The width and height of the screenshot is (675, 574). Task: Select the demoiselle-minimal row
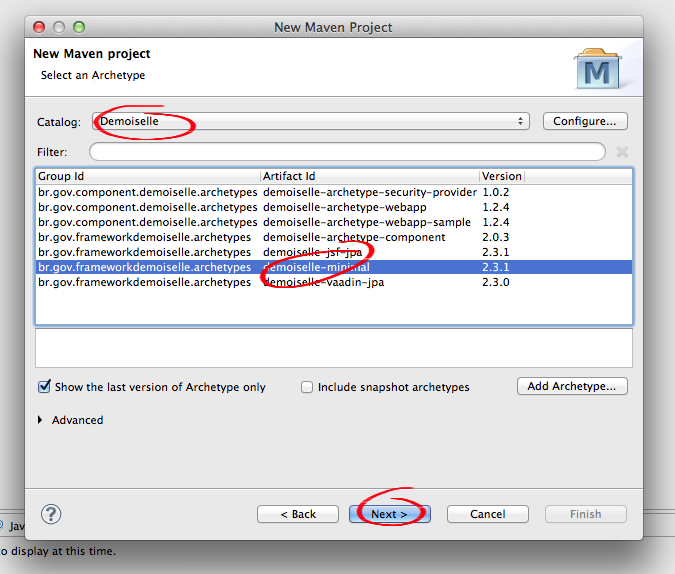[x=334, y=267]
